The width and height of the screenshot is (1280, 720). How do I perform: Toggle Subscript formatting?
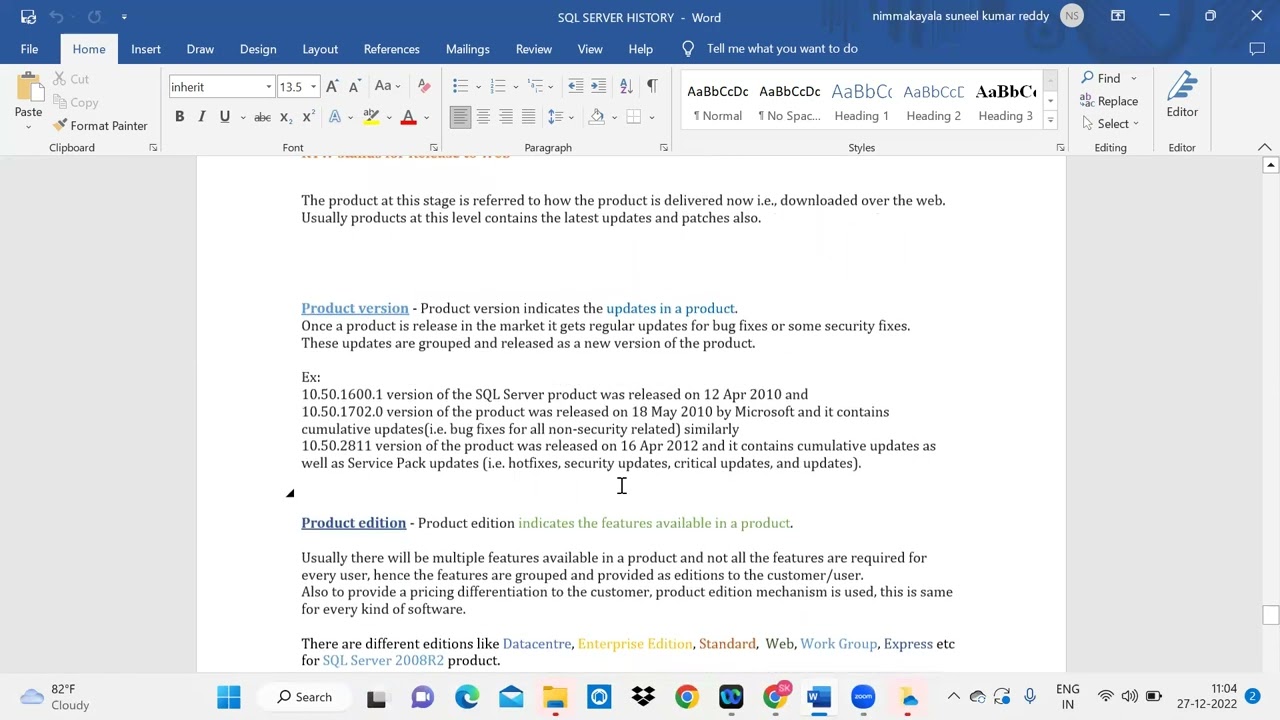point(285,117)
